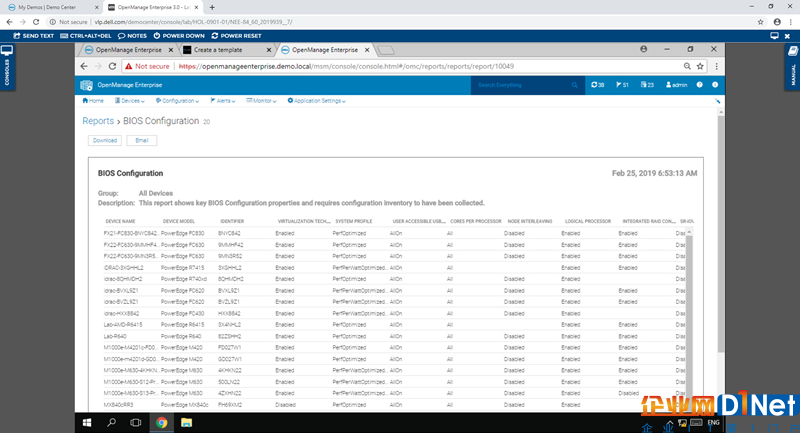Reload the inner browser page

[113, 66]
